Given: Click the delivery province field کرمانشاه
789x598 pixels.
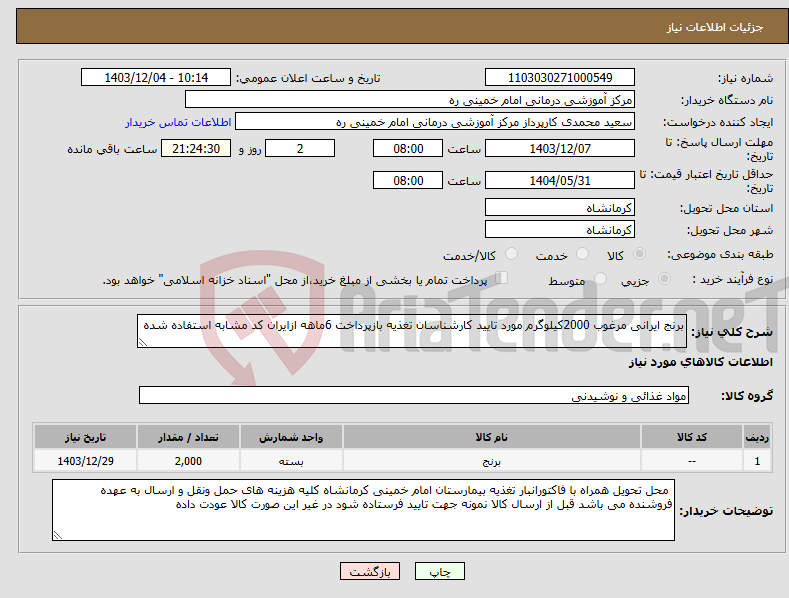Looking at the screenshot, I should pyautogui.click(x=560, y=207).
